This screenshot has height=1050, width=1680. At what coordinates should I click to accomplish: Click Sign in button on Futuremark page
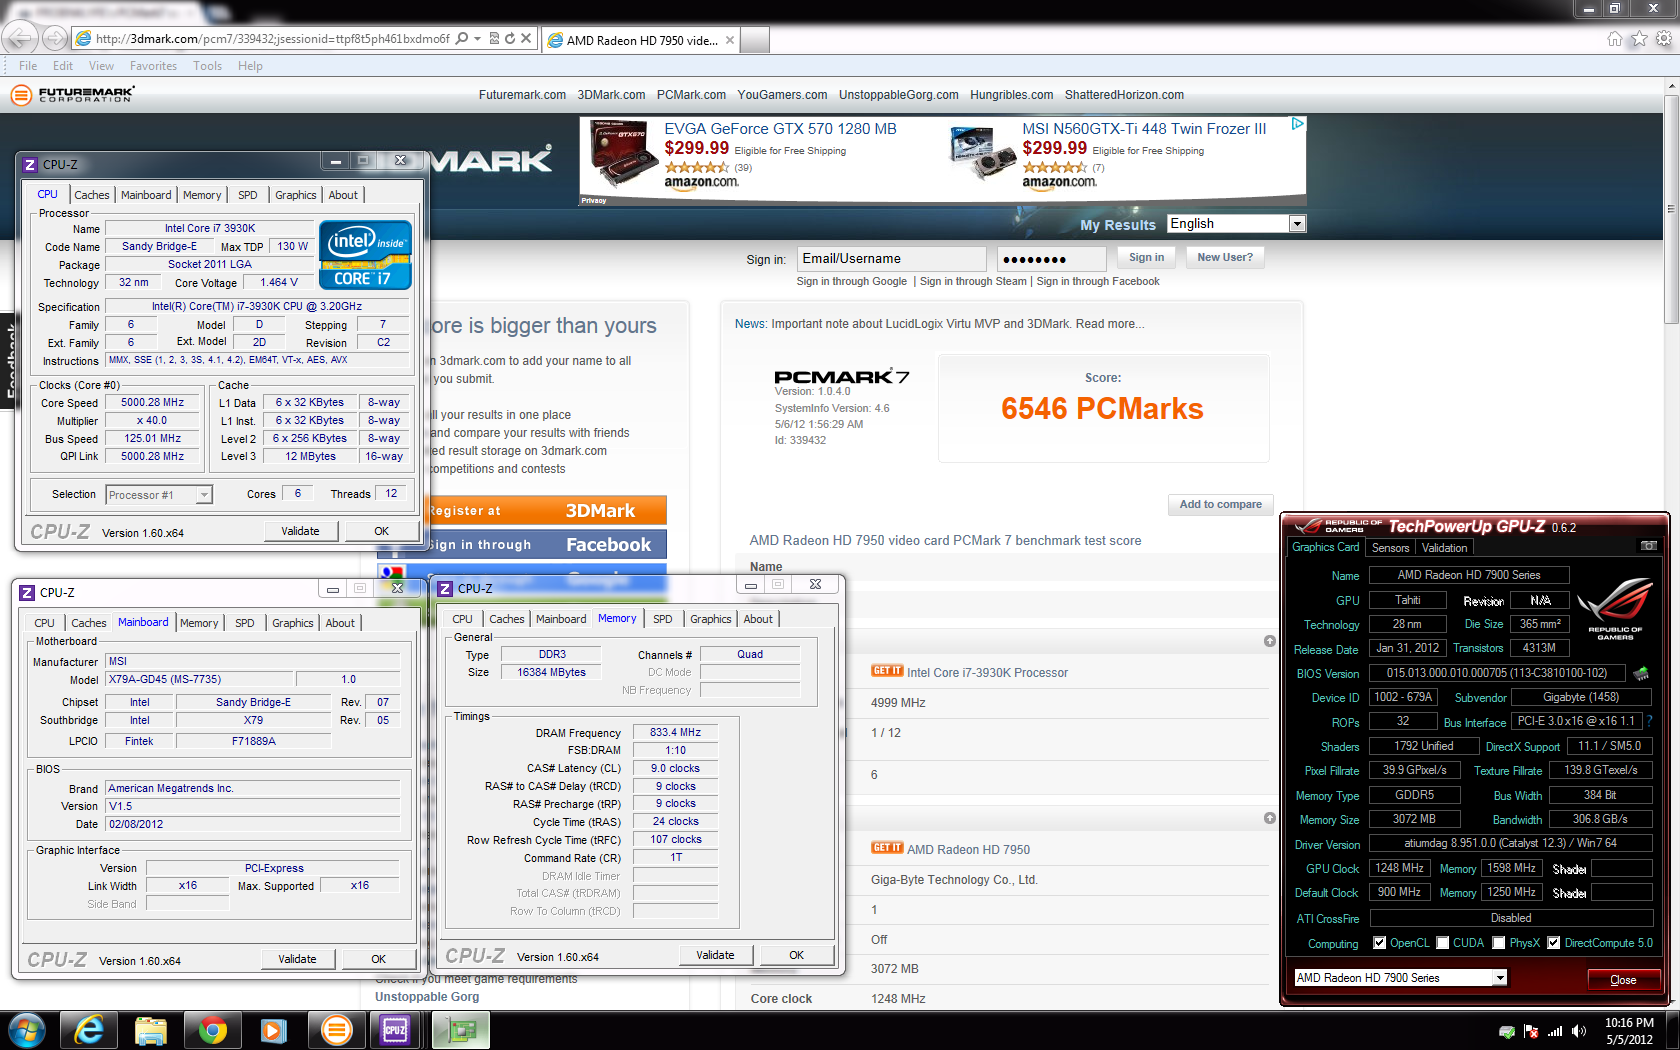(1146, 258)
